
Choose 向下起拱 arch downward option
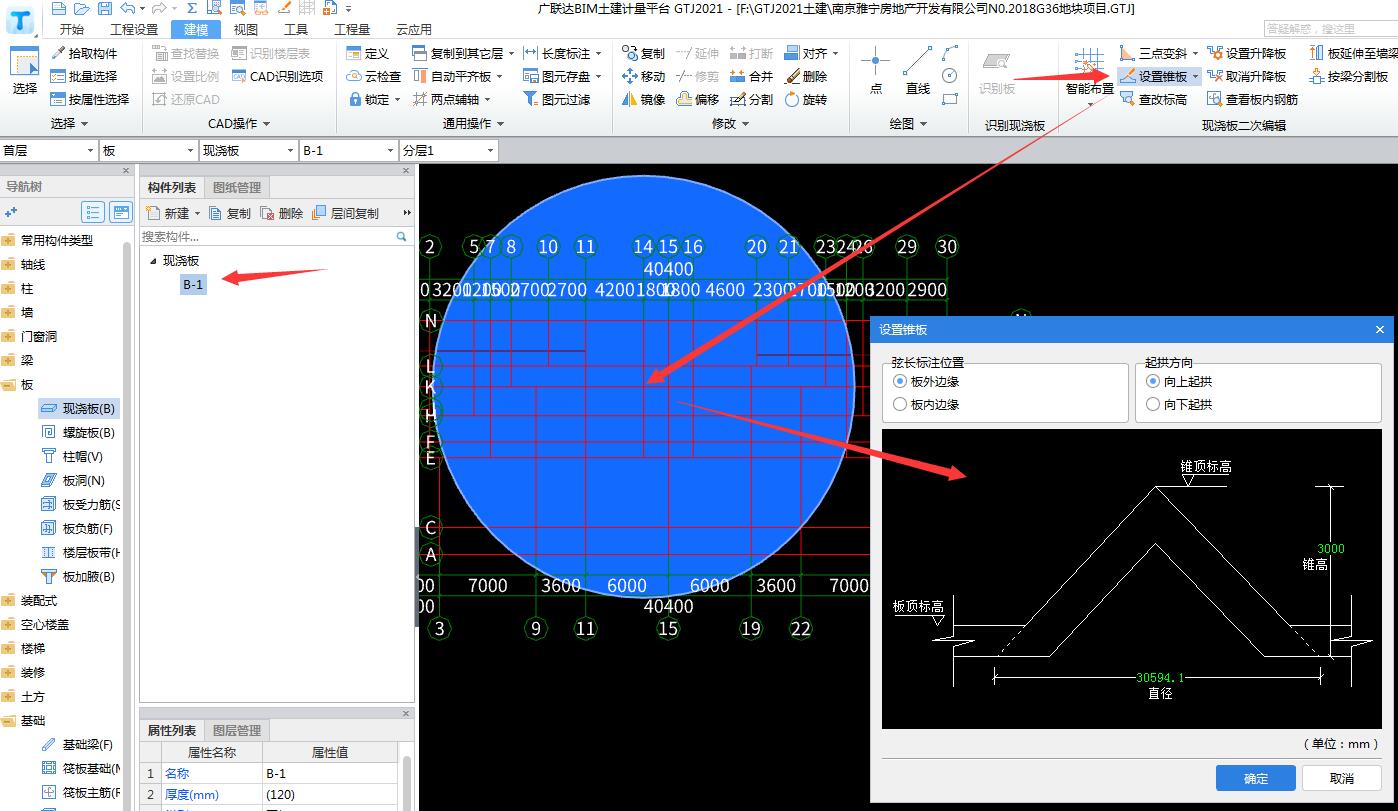pos(1179,404)
